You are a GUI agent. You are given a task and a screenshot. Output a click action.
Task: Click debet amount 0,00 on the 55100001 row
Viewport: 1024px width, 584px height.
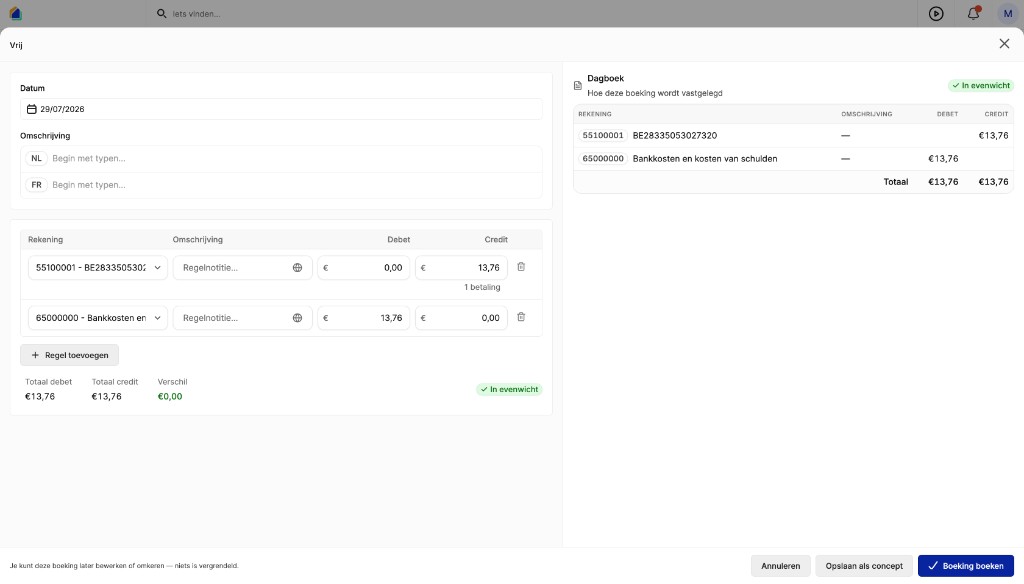pyautogui.click(x=364, y=268)
